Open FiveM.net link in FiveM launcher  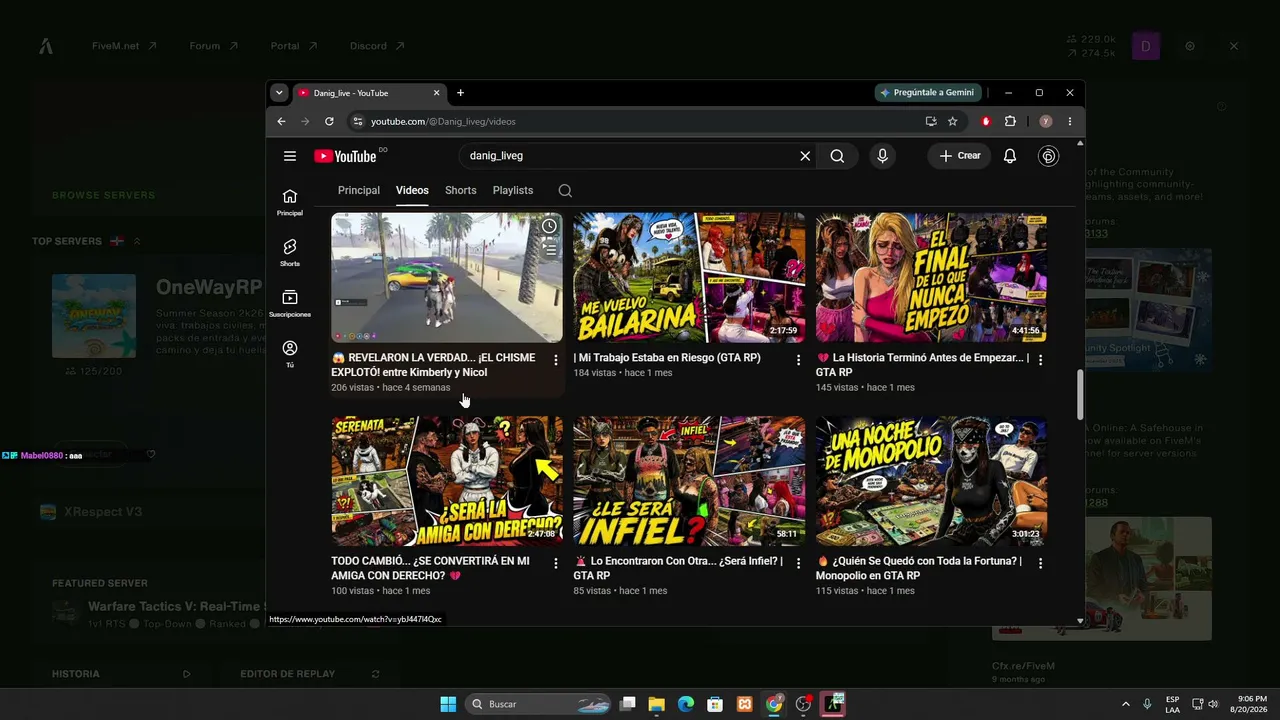(x=124, y=46)
